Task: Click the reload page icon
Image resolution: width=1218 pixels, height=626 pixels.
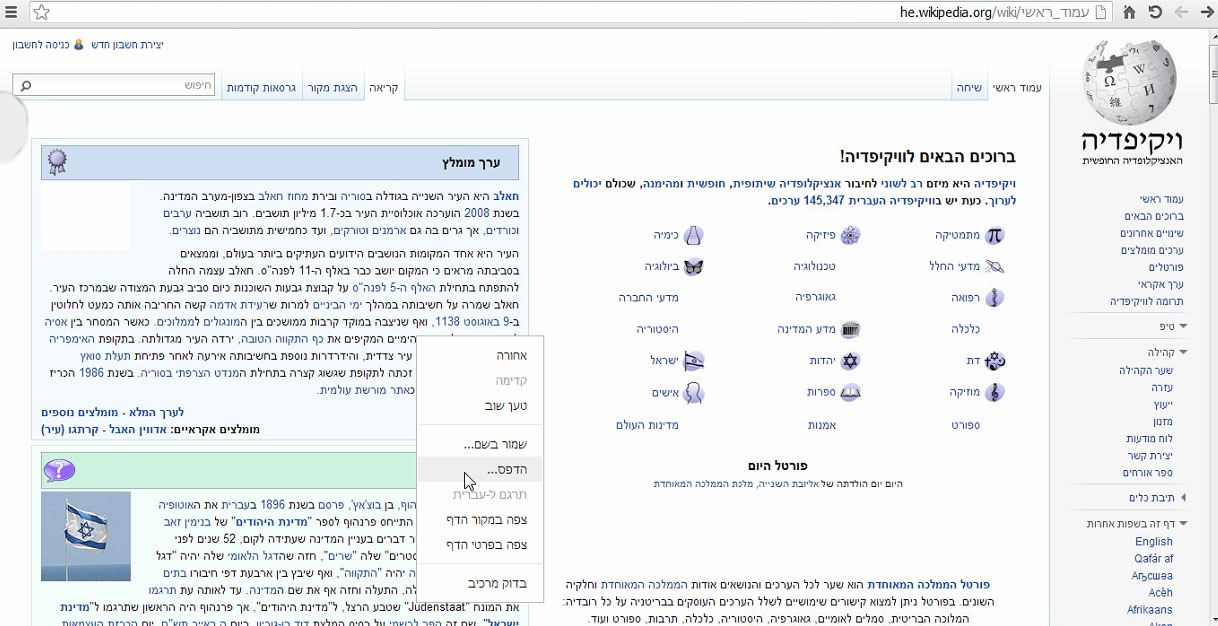Action: [1155, 12]
